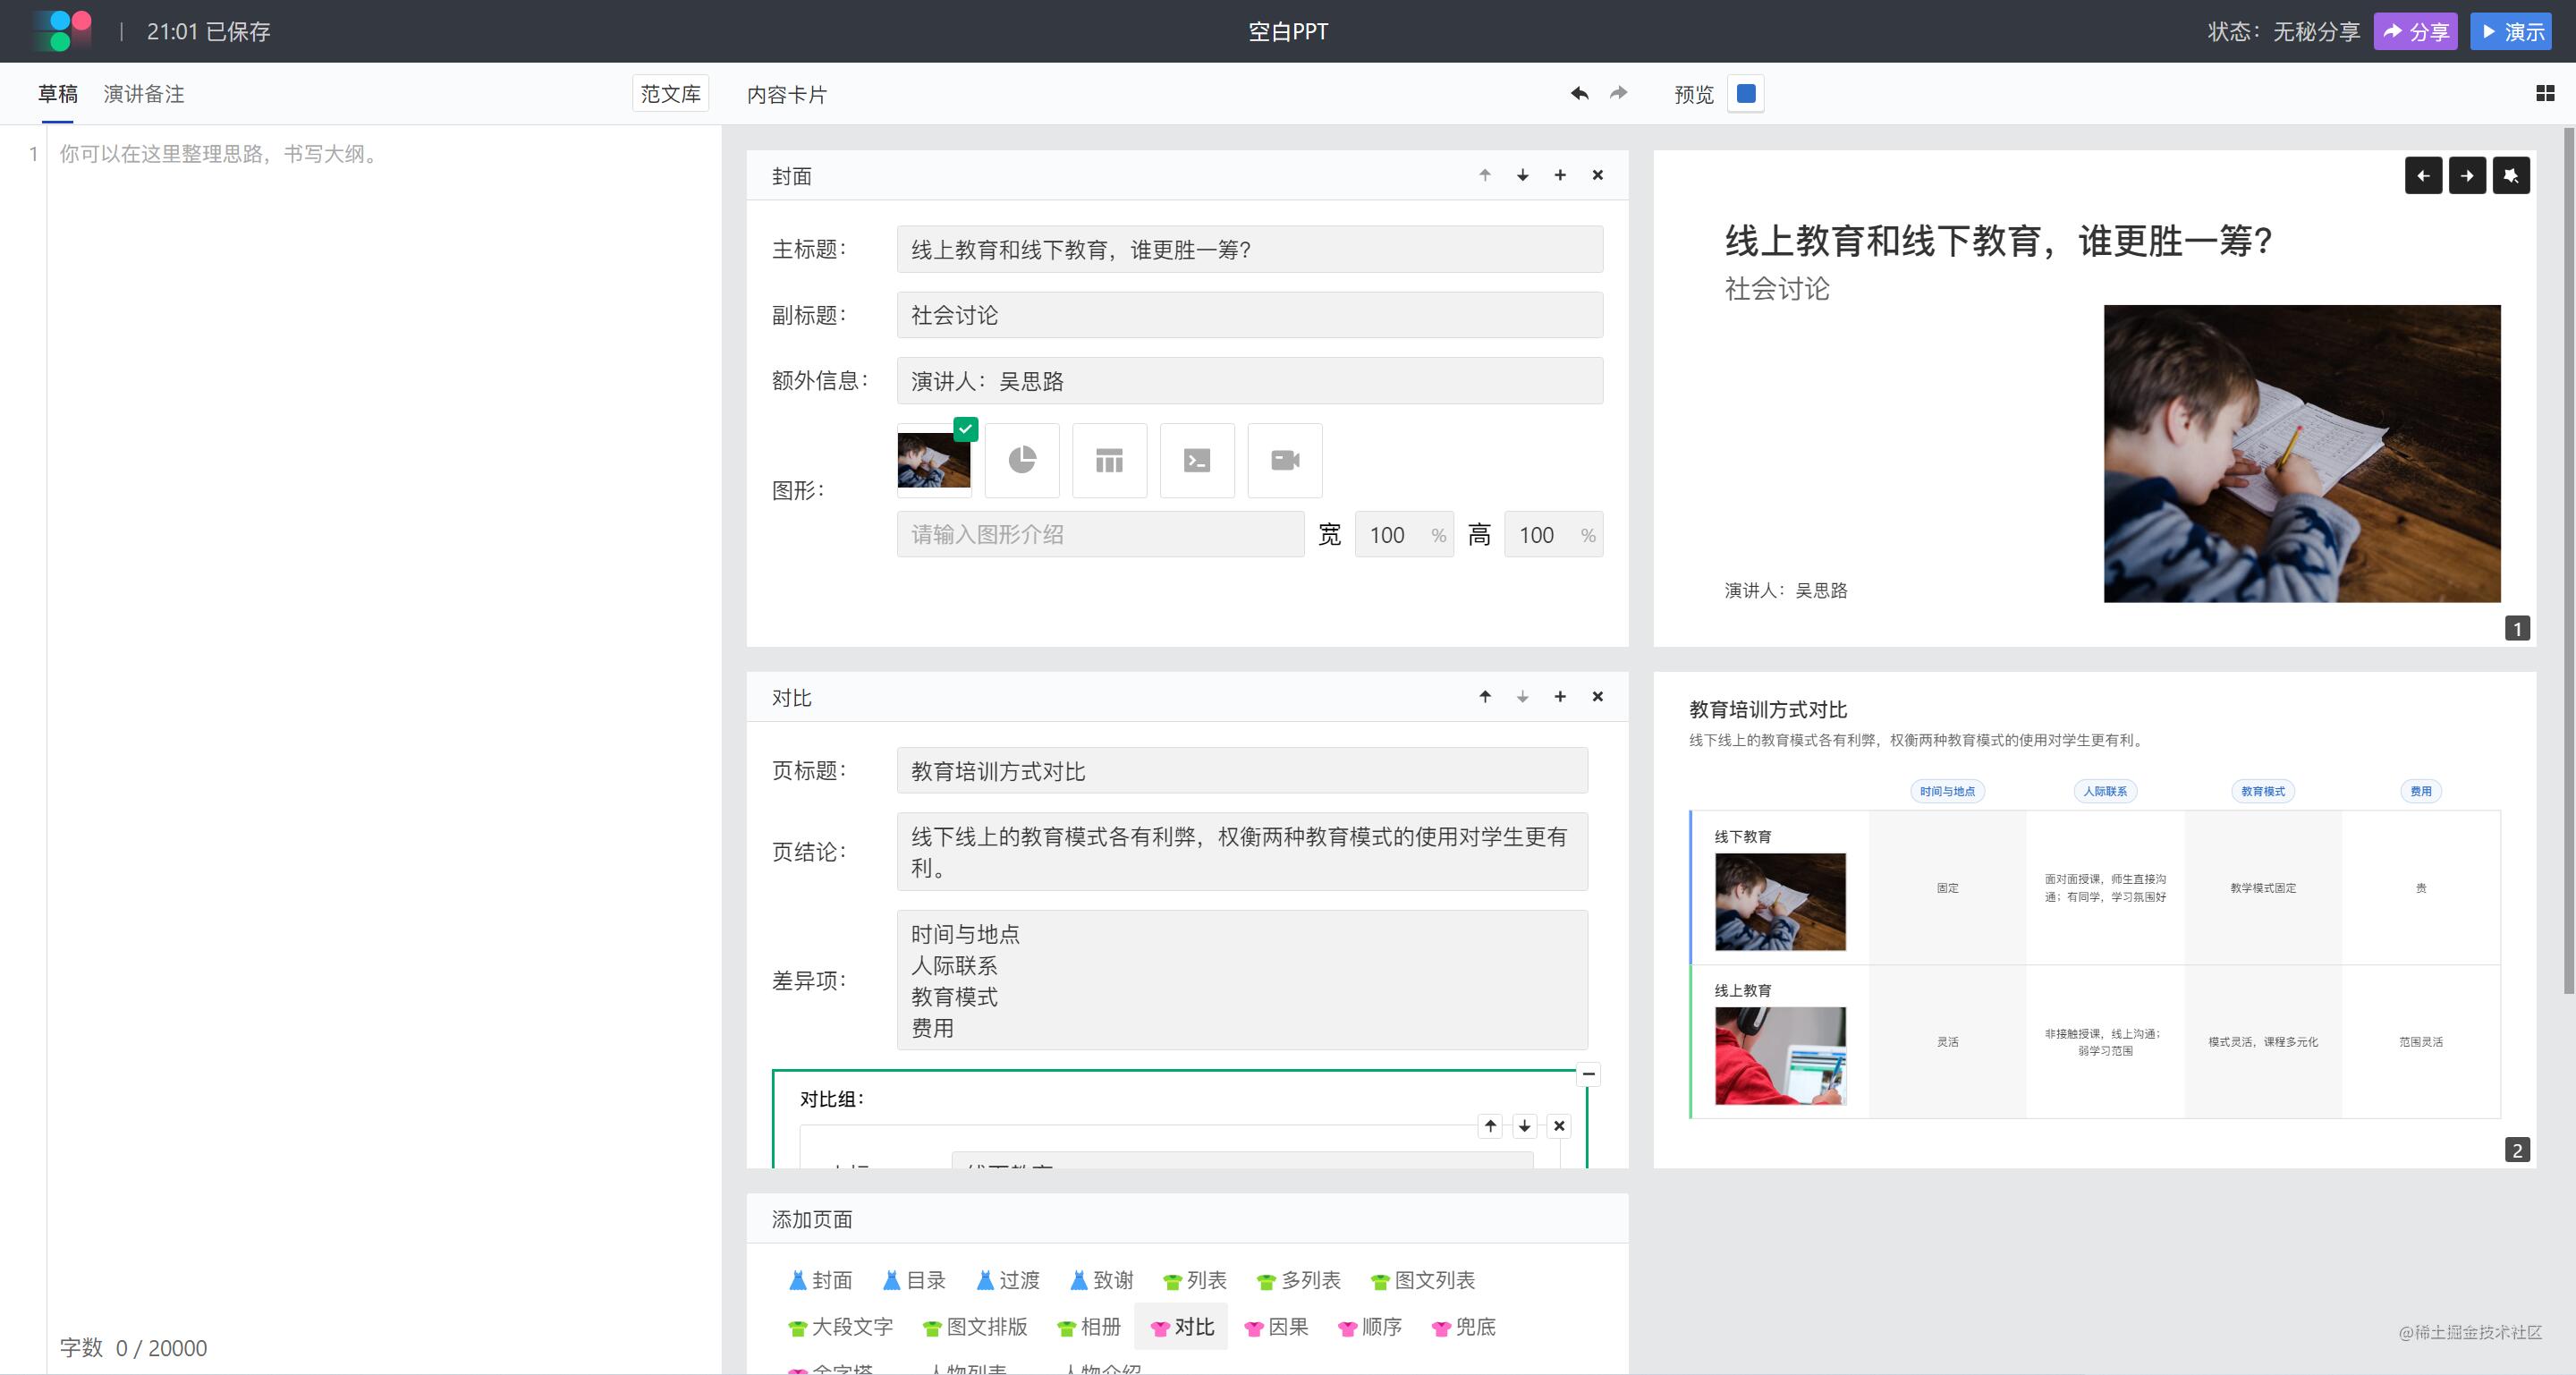Pin the preview with pin icon
The height and width of the screenshot is (1375, 2576).
tap(2510, 176)
